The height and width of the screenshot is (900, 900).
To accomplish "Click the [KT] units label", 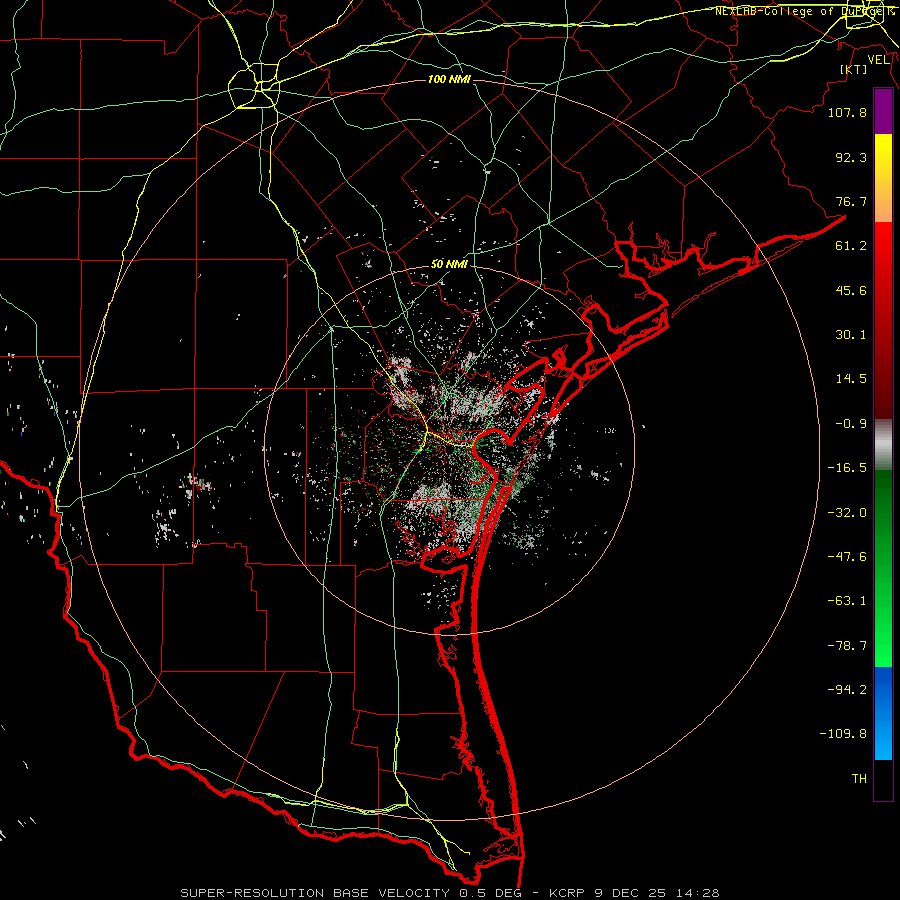I will coord(854,69).
